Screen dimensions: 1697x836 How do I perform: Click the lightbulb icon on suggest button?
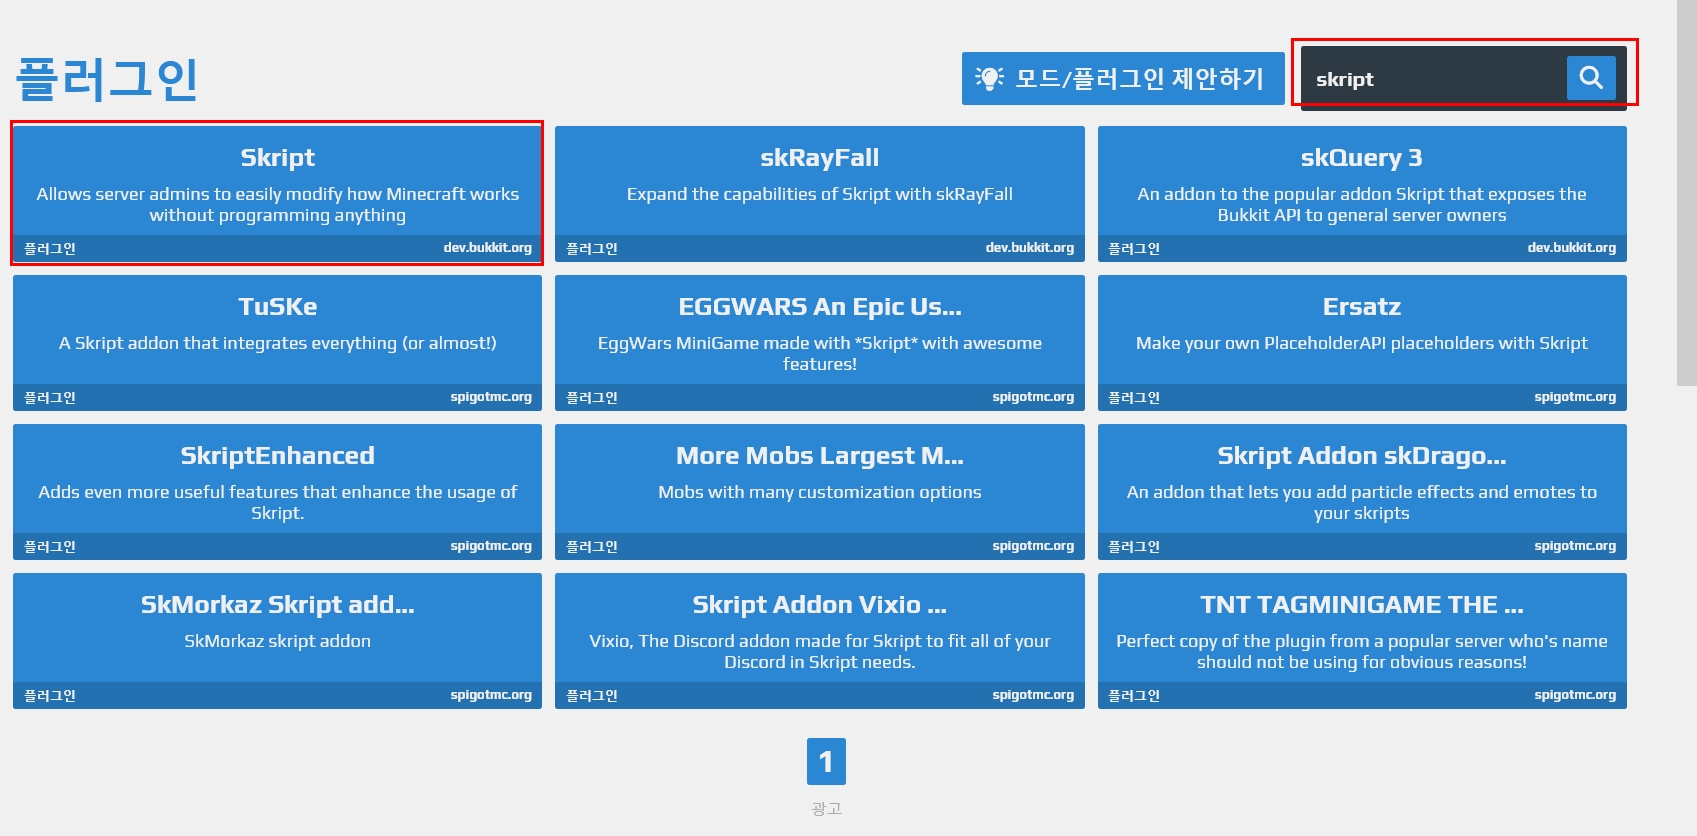(x=989, y=78)
